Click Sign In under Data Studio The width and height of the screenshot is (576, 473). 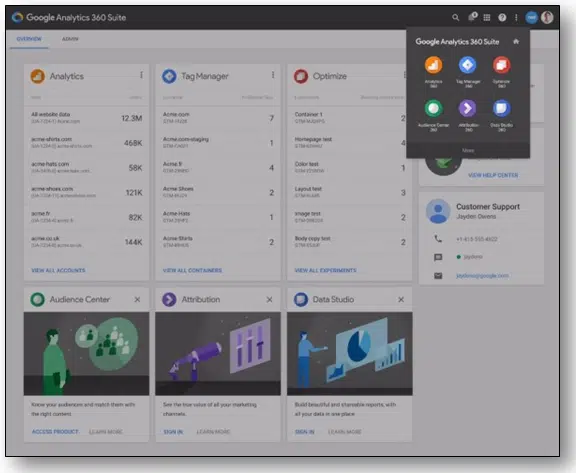(x=305, y=432)
